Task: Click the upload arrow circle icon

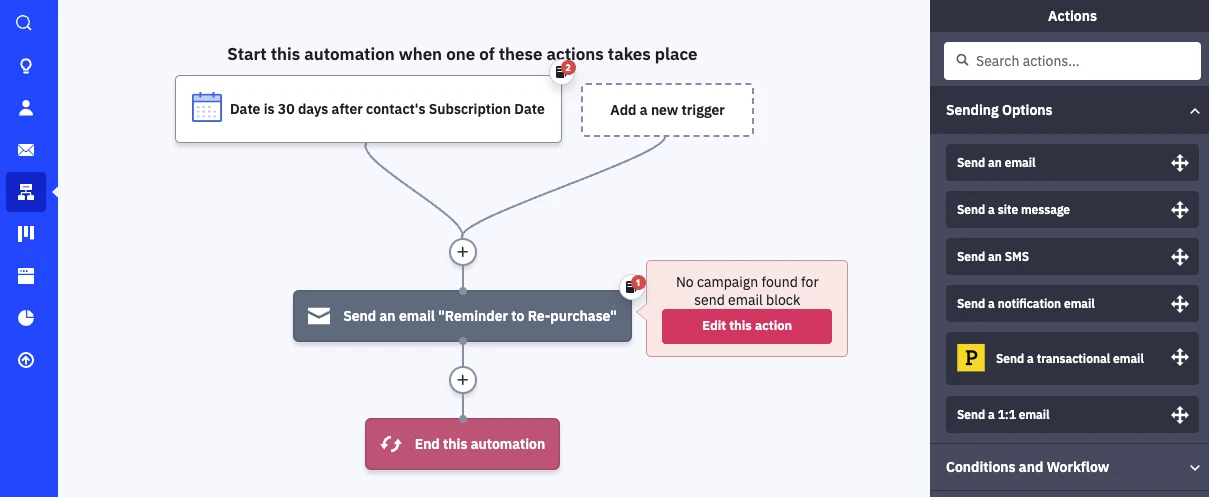Action: click(25, 360)
